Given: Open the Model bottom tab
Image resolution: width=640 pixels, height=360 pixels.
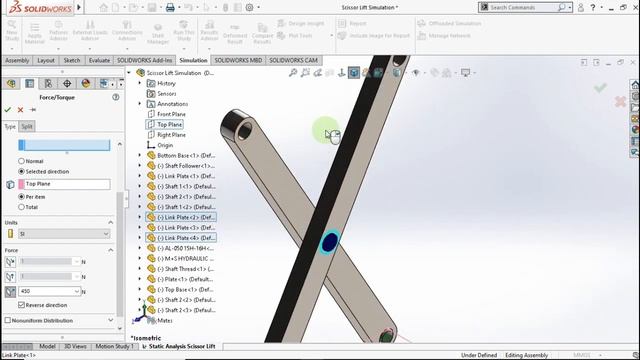Looking at the screenshot, I should point(47,346).
